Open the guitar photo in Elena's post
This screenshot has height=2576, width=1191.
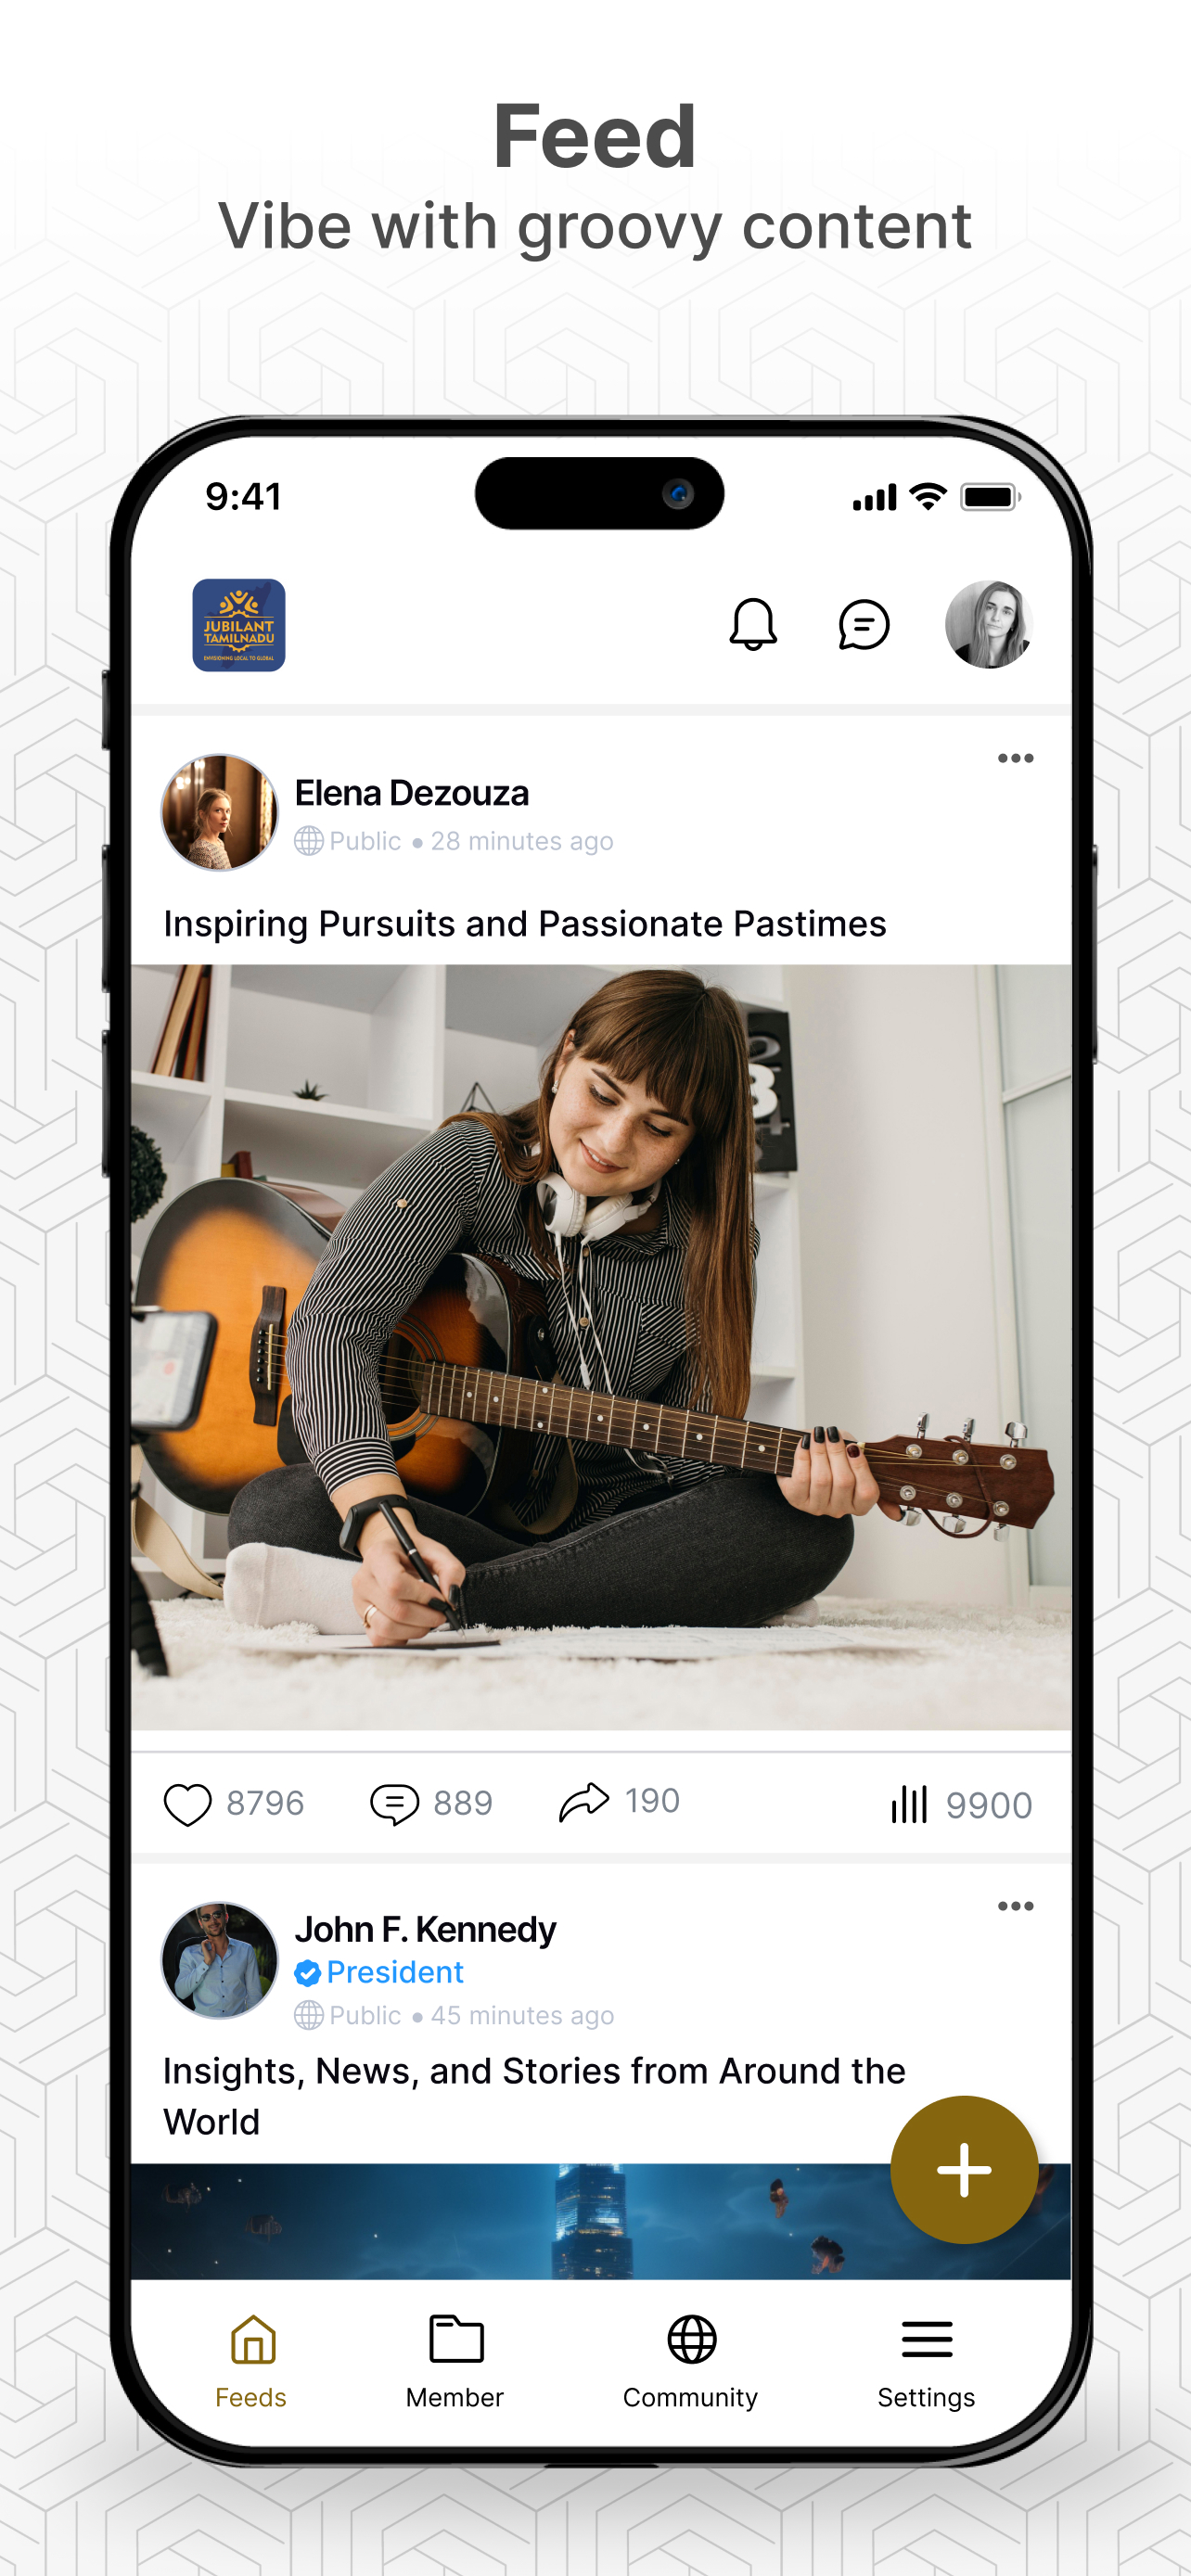point(601,1347)
